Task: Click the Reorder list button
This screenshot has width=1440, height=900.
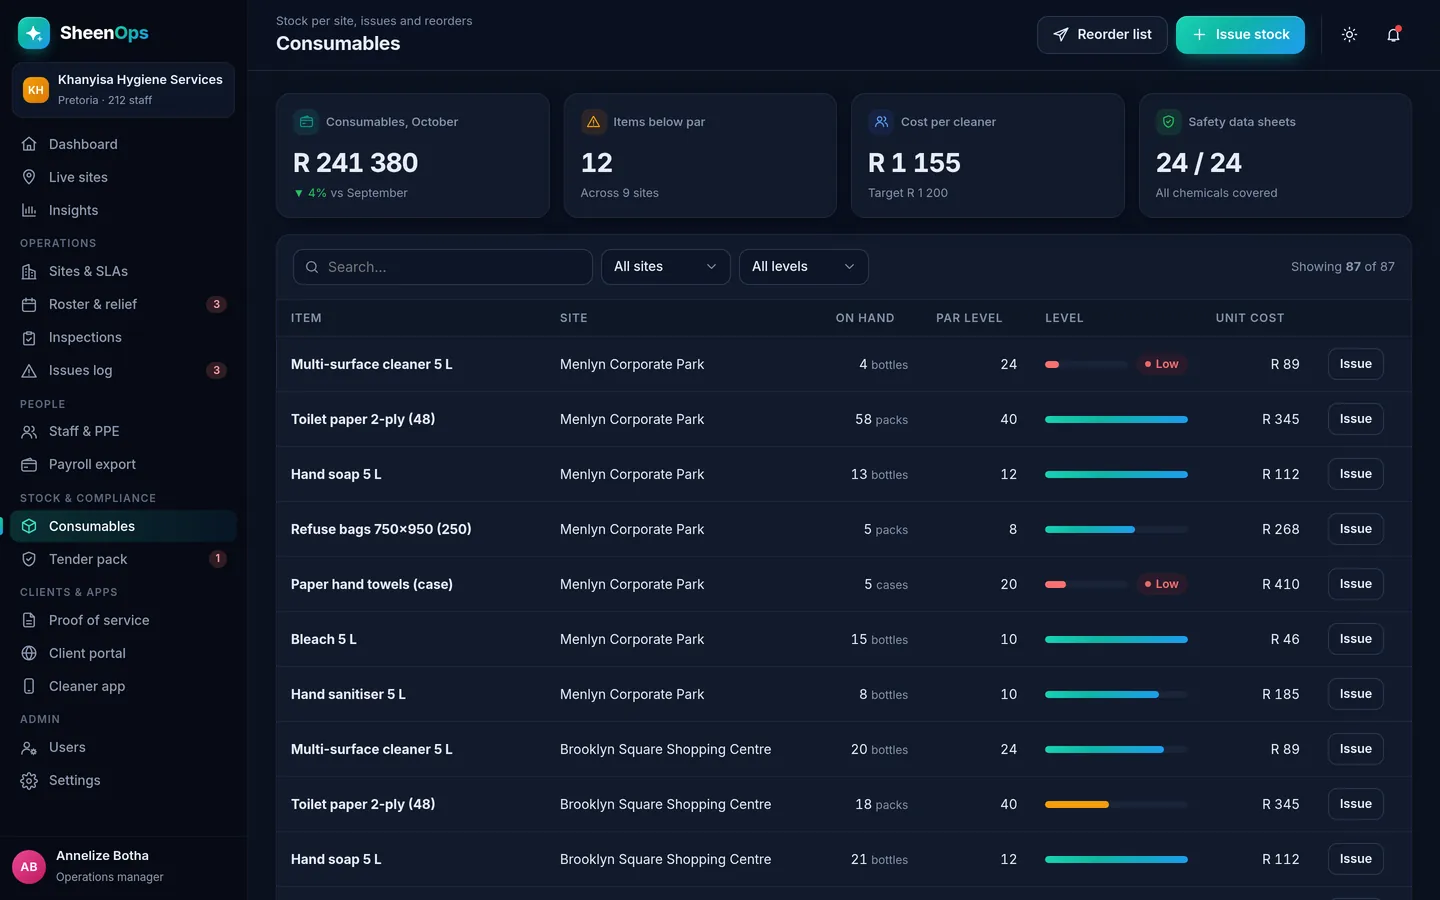Action: click(x=1102, y=35)
